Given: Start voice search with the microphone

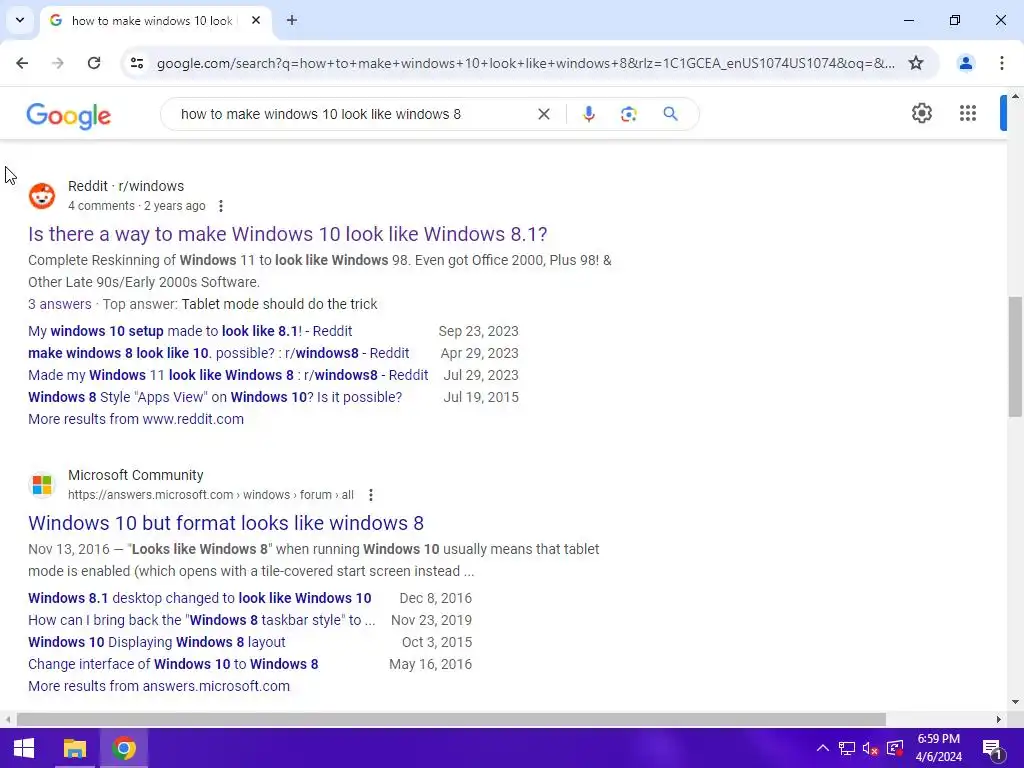Looking at the screenshot, I should (x=588, y=114).
